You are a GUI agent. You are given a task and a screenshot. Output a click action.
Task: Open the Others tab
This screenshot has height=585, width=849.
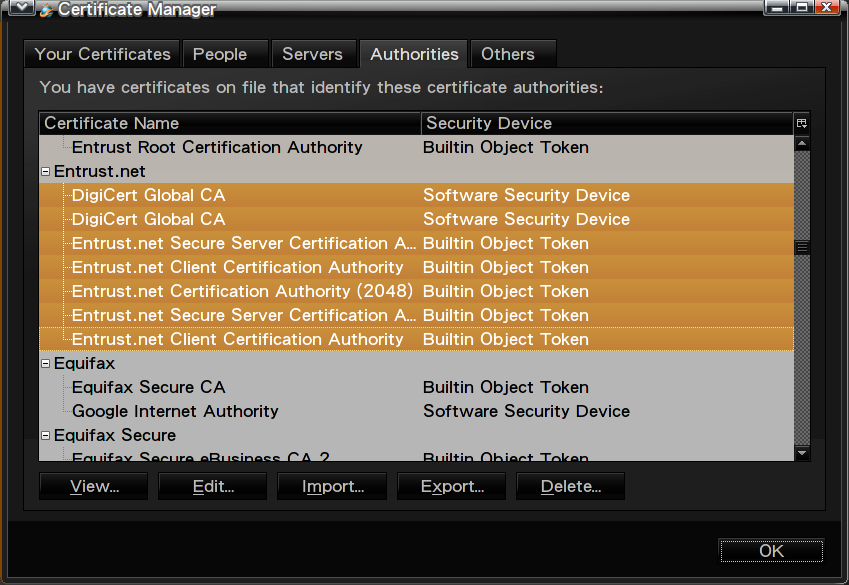(509, 54)
